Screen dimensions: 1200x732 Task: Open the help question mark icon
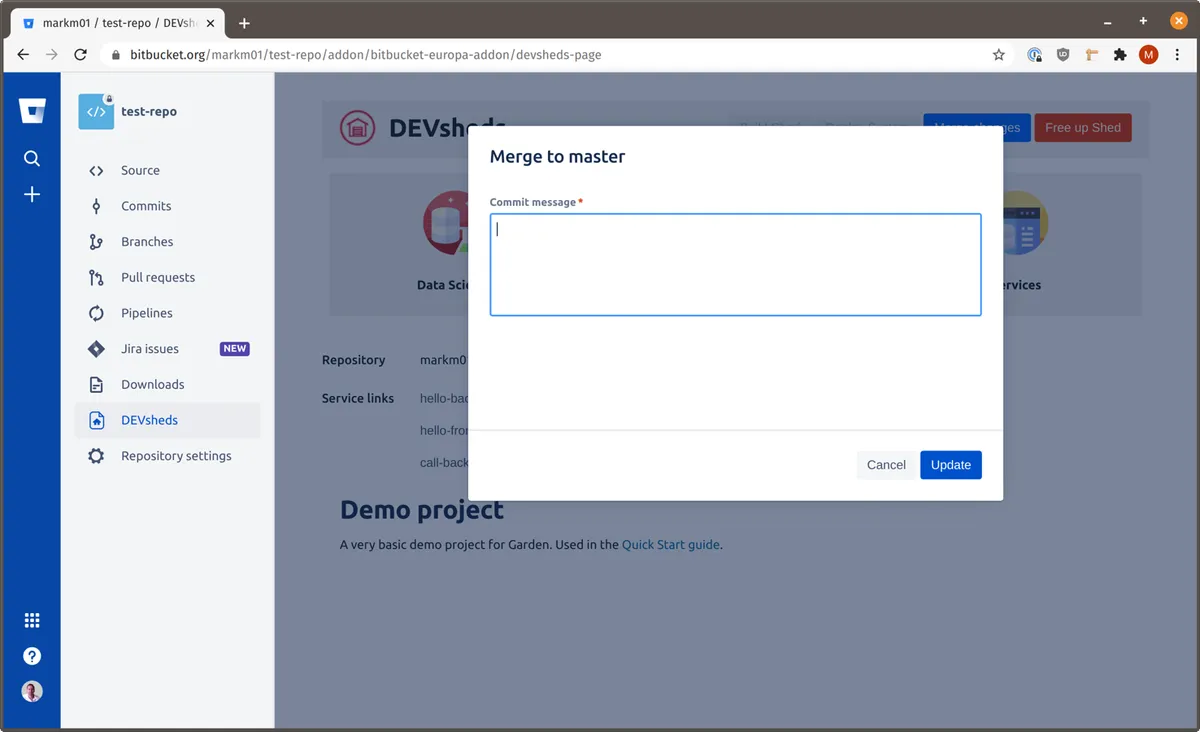tap(32, 656)
